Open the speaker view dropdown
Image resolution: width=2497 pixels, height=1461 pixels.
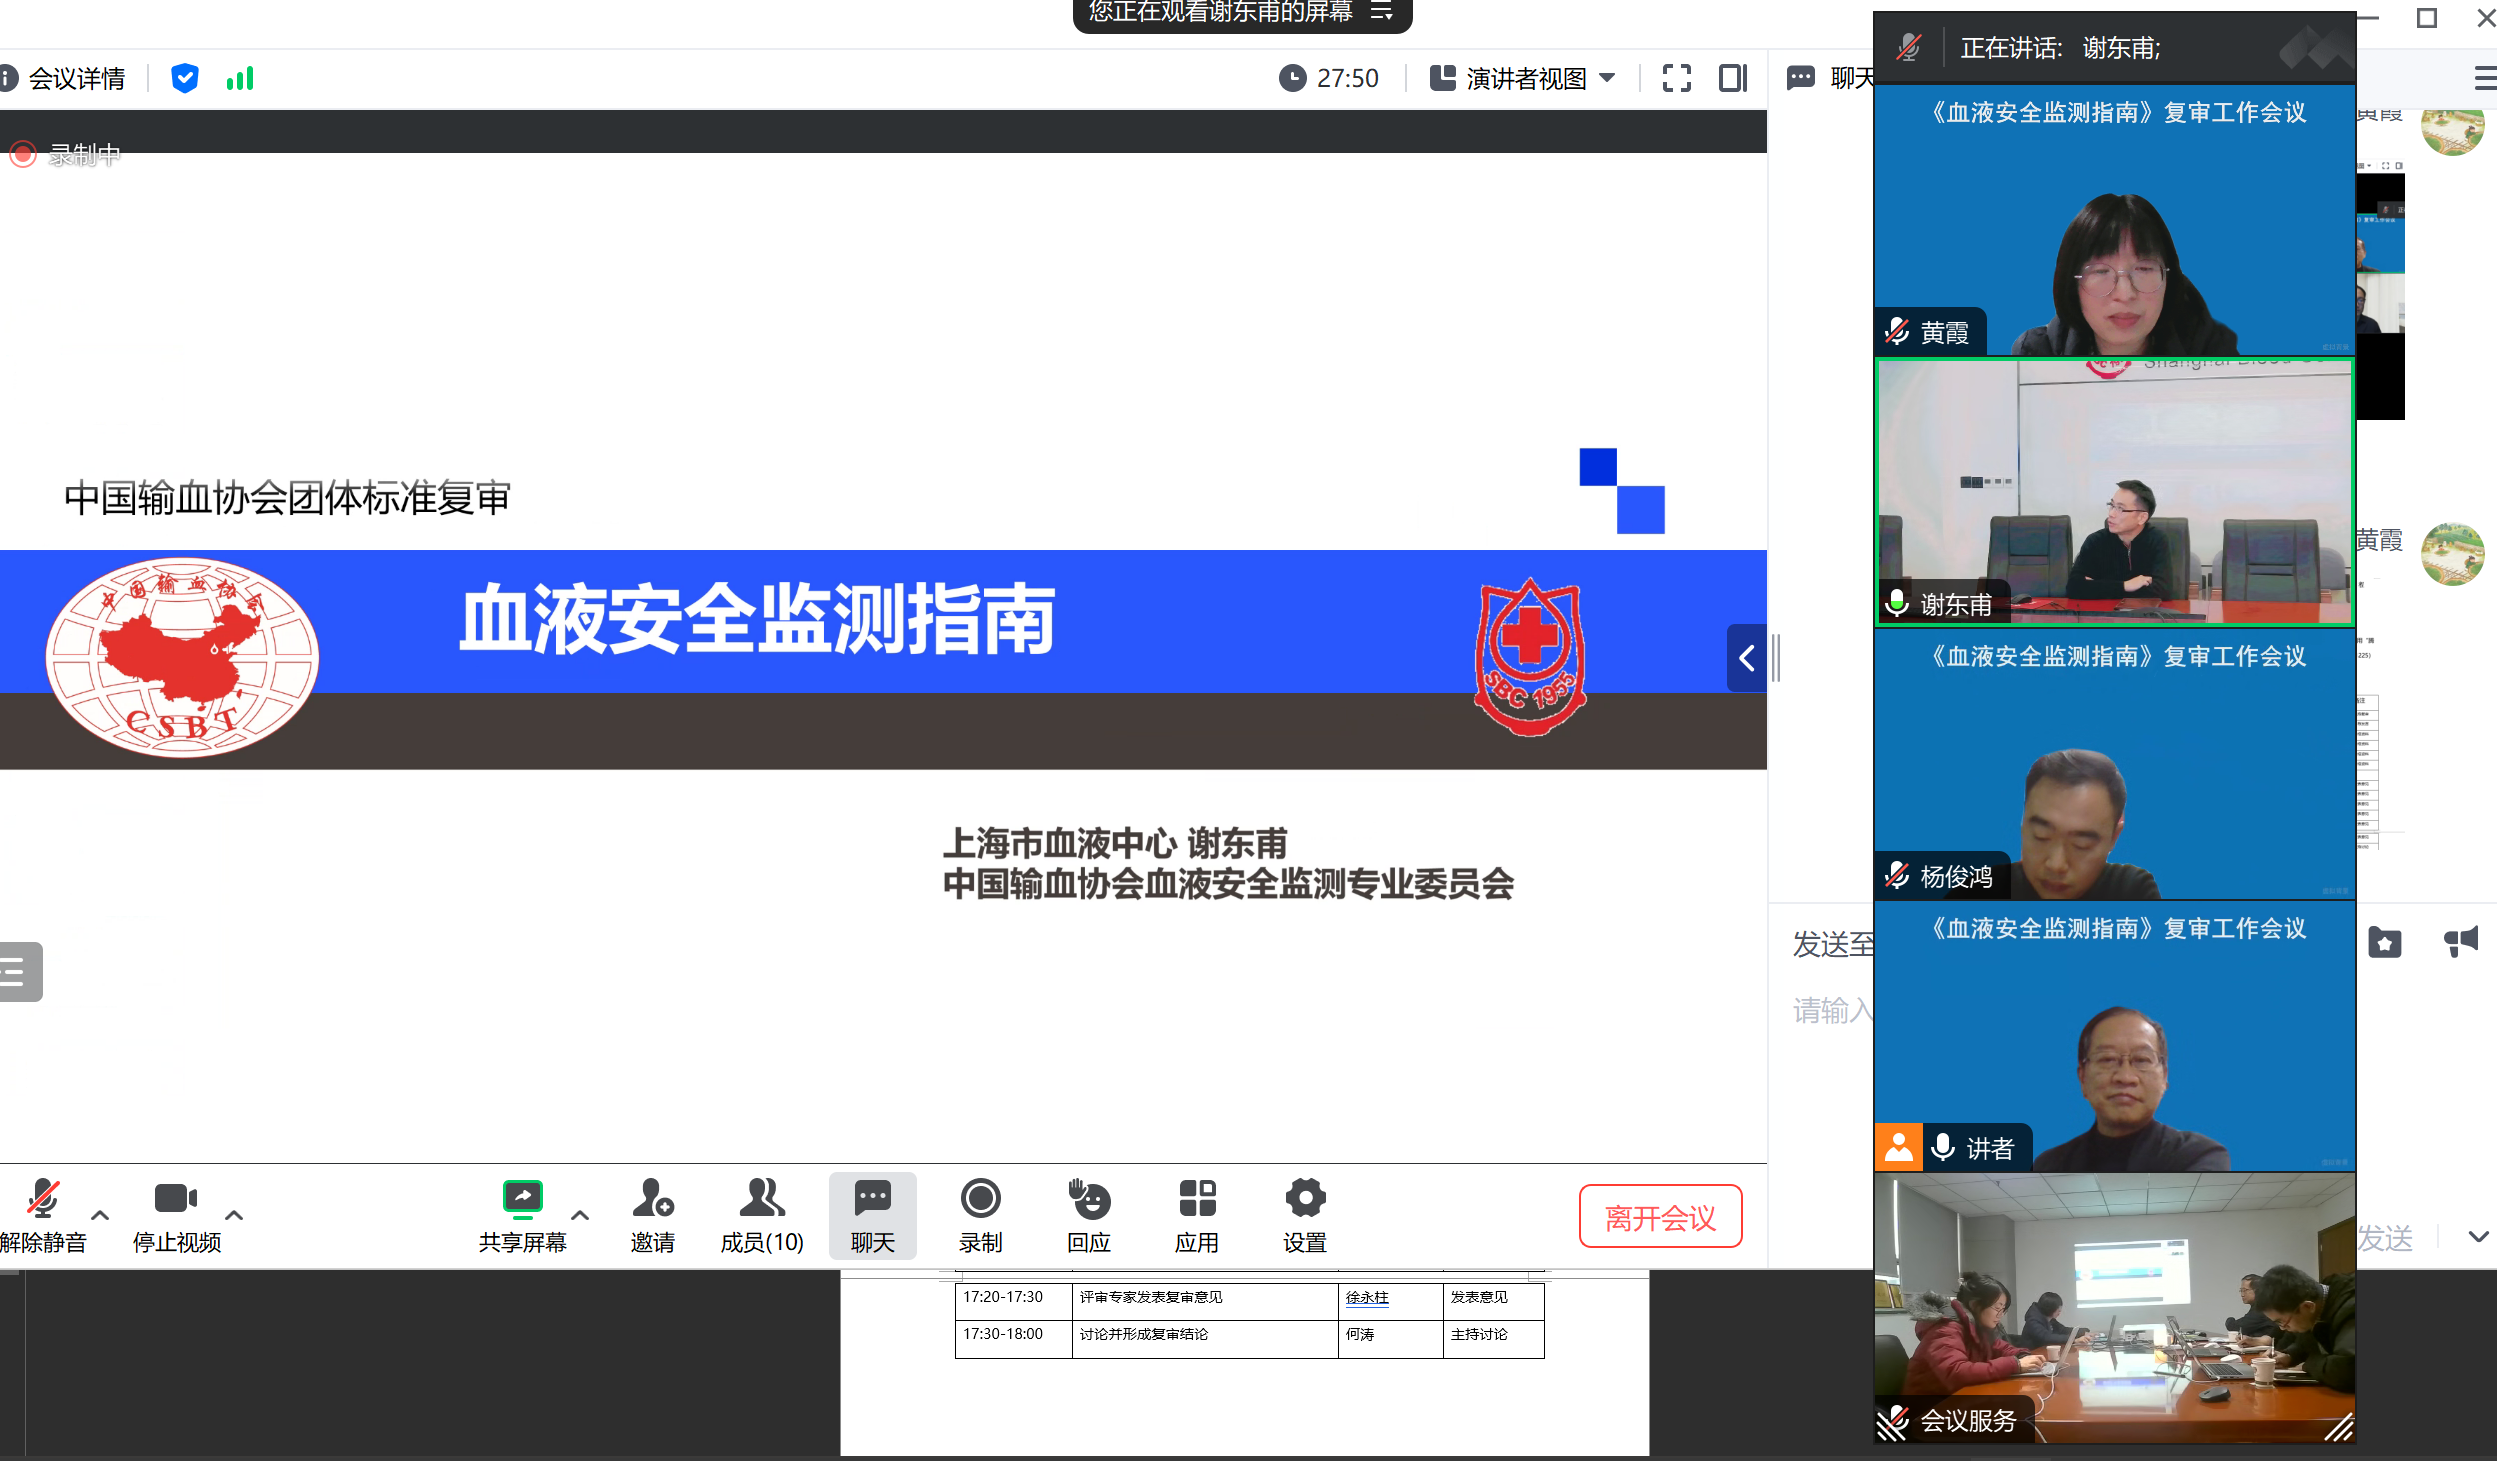pyautogui.click(x=1522, y=78)
